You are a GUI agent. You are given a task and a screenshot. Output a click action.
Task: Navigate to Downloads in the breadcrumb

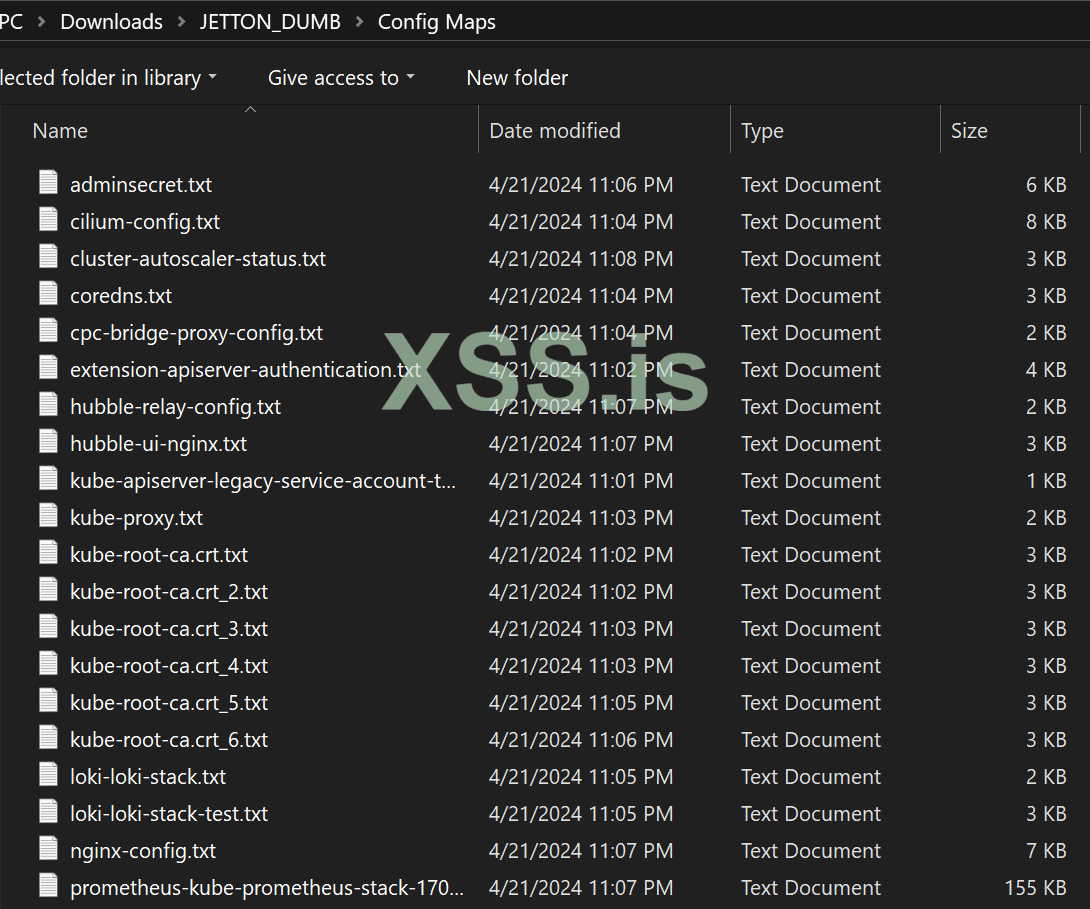[111, 22]
